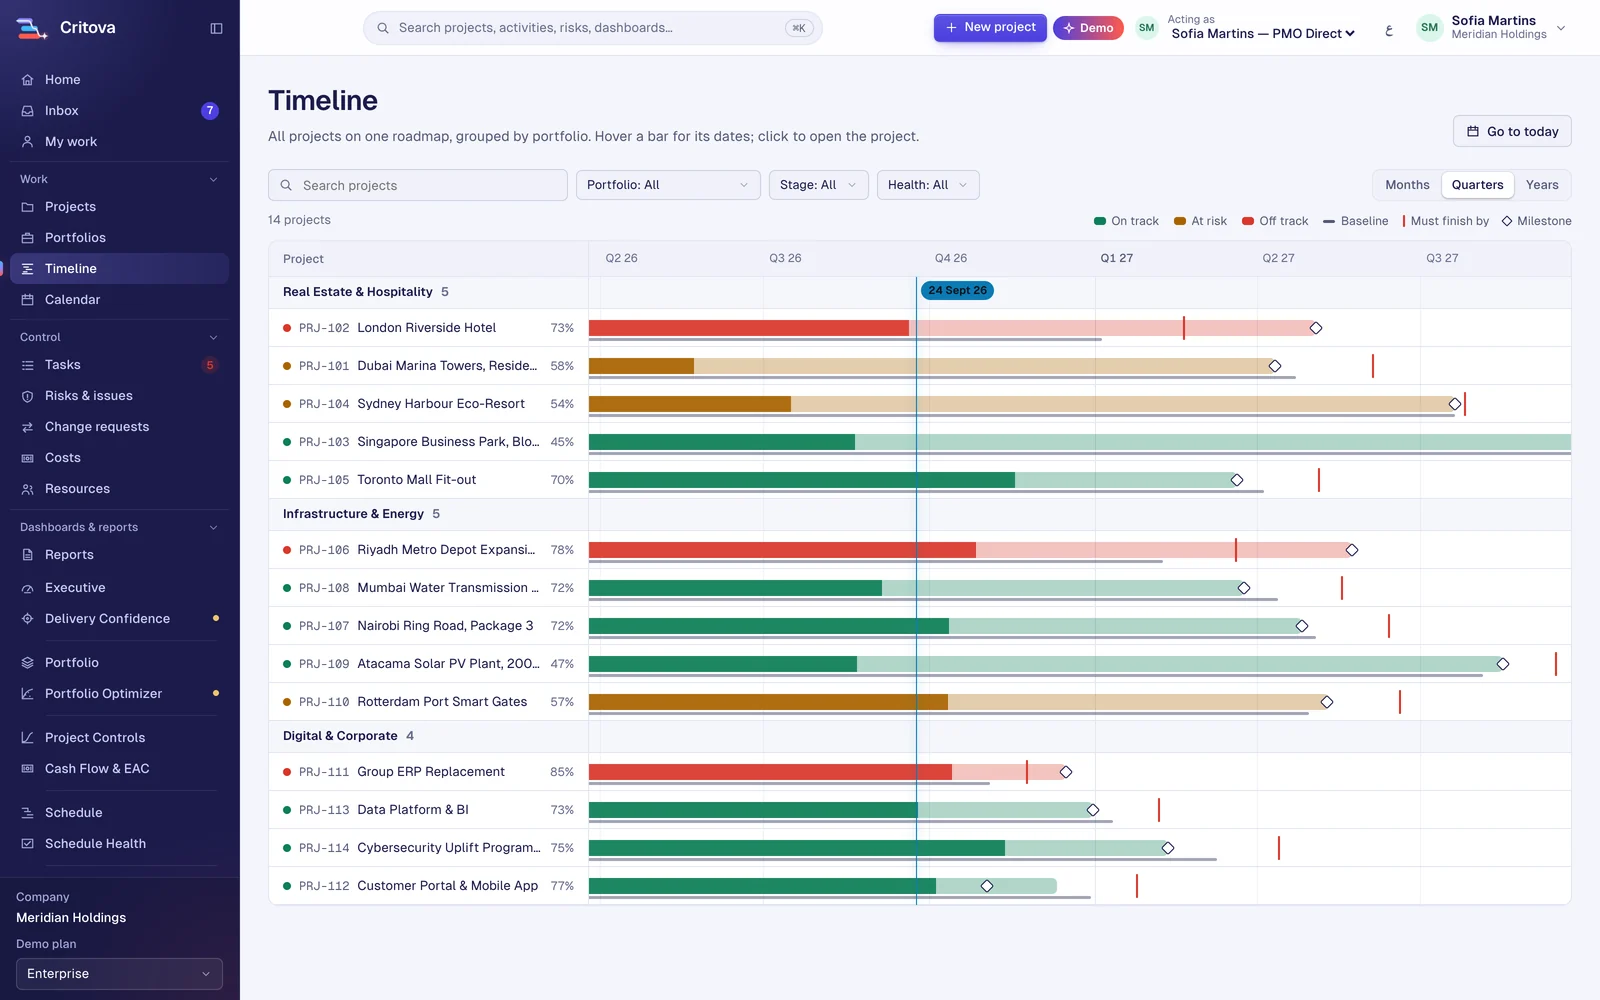Go to My work
Screen dimensions: 1600x1000
click(x=119, y=142)
